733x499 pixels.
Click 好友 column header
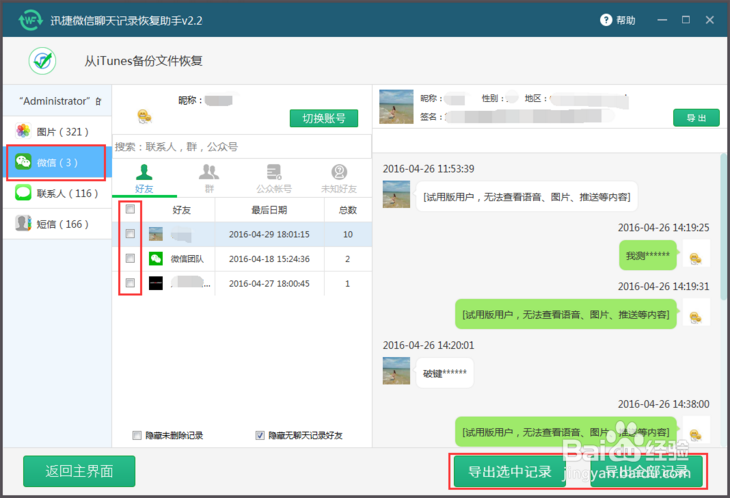(x=181, y=210)
